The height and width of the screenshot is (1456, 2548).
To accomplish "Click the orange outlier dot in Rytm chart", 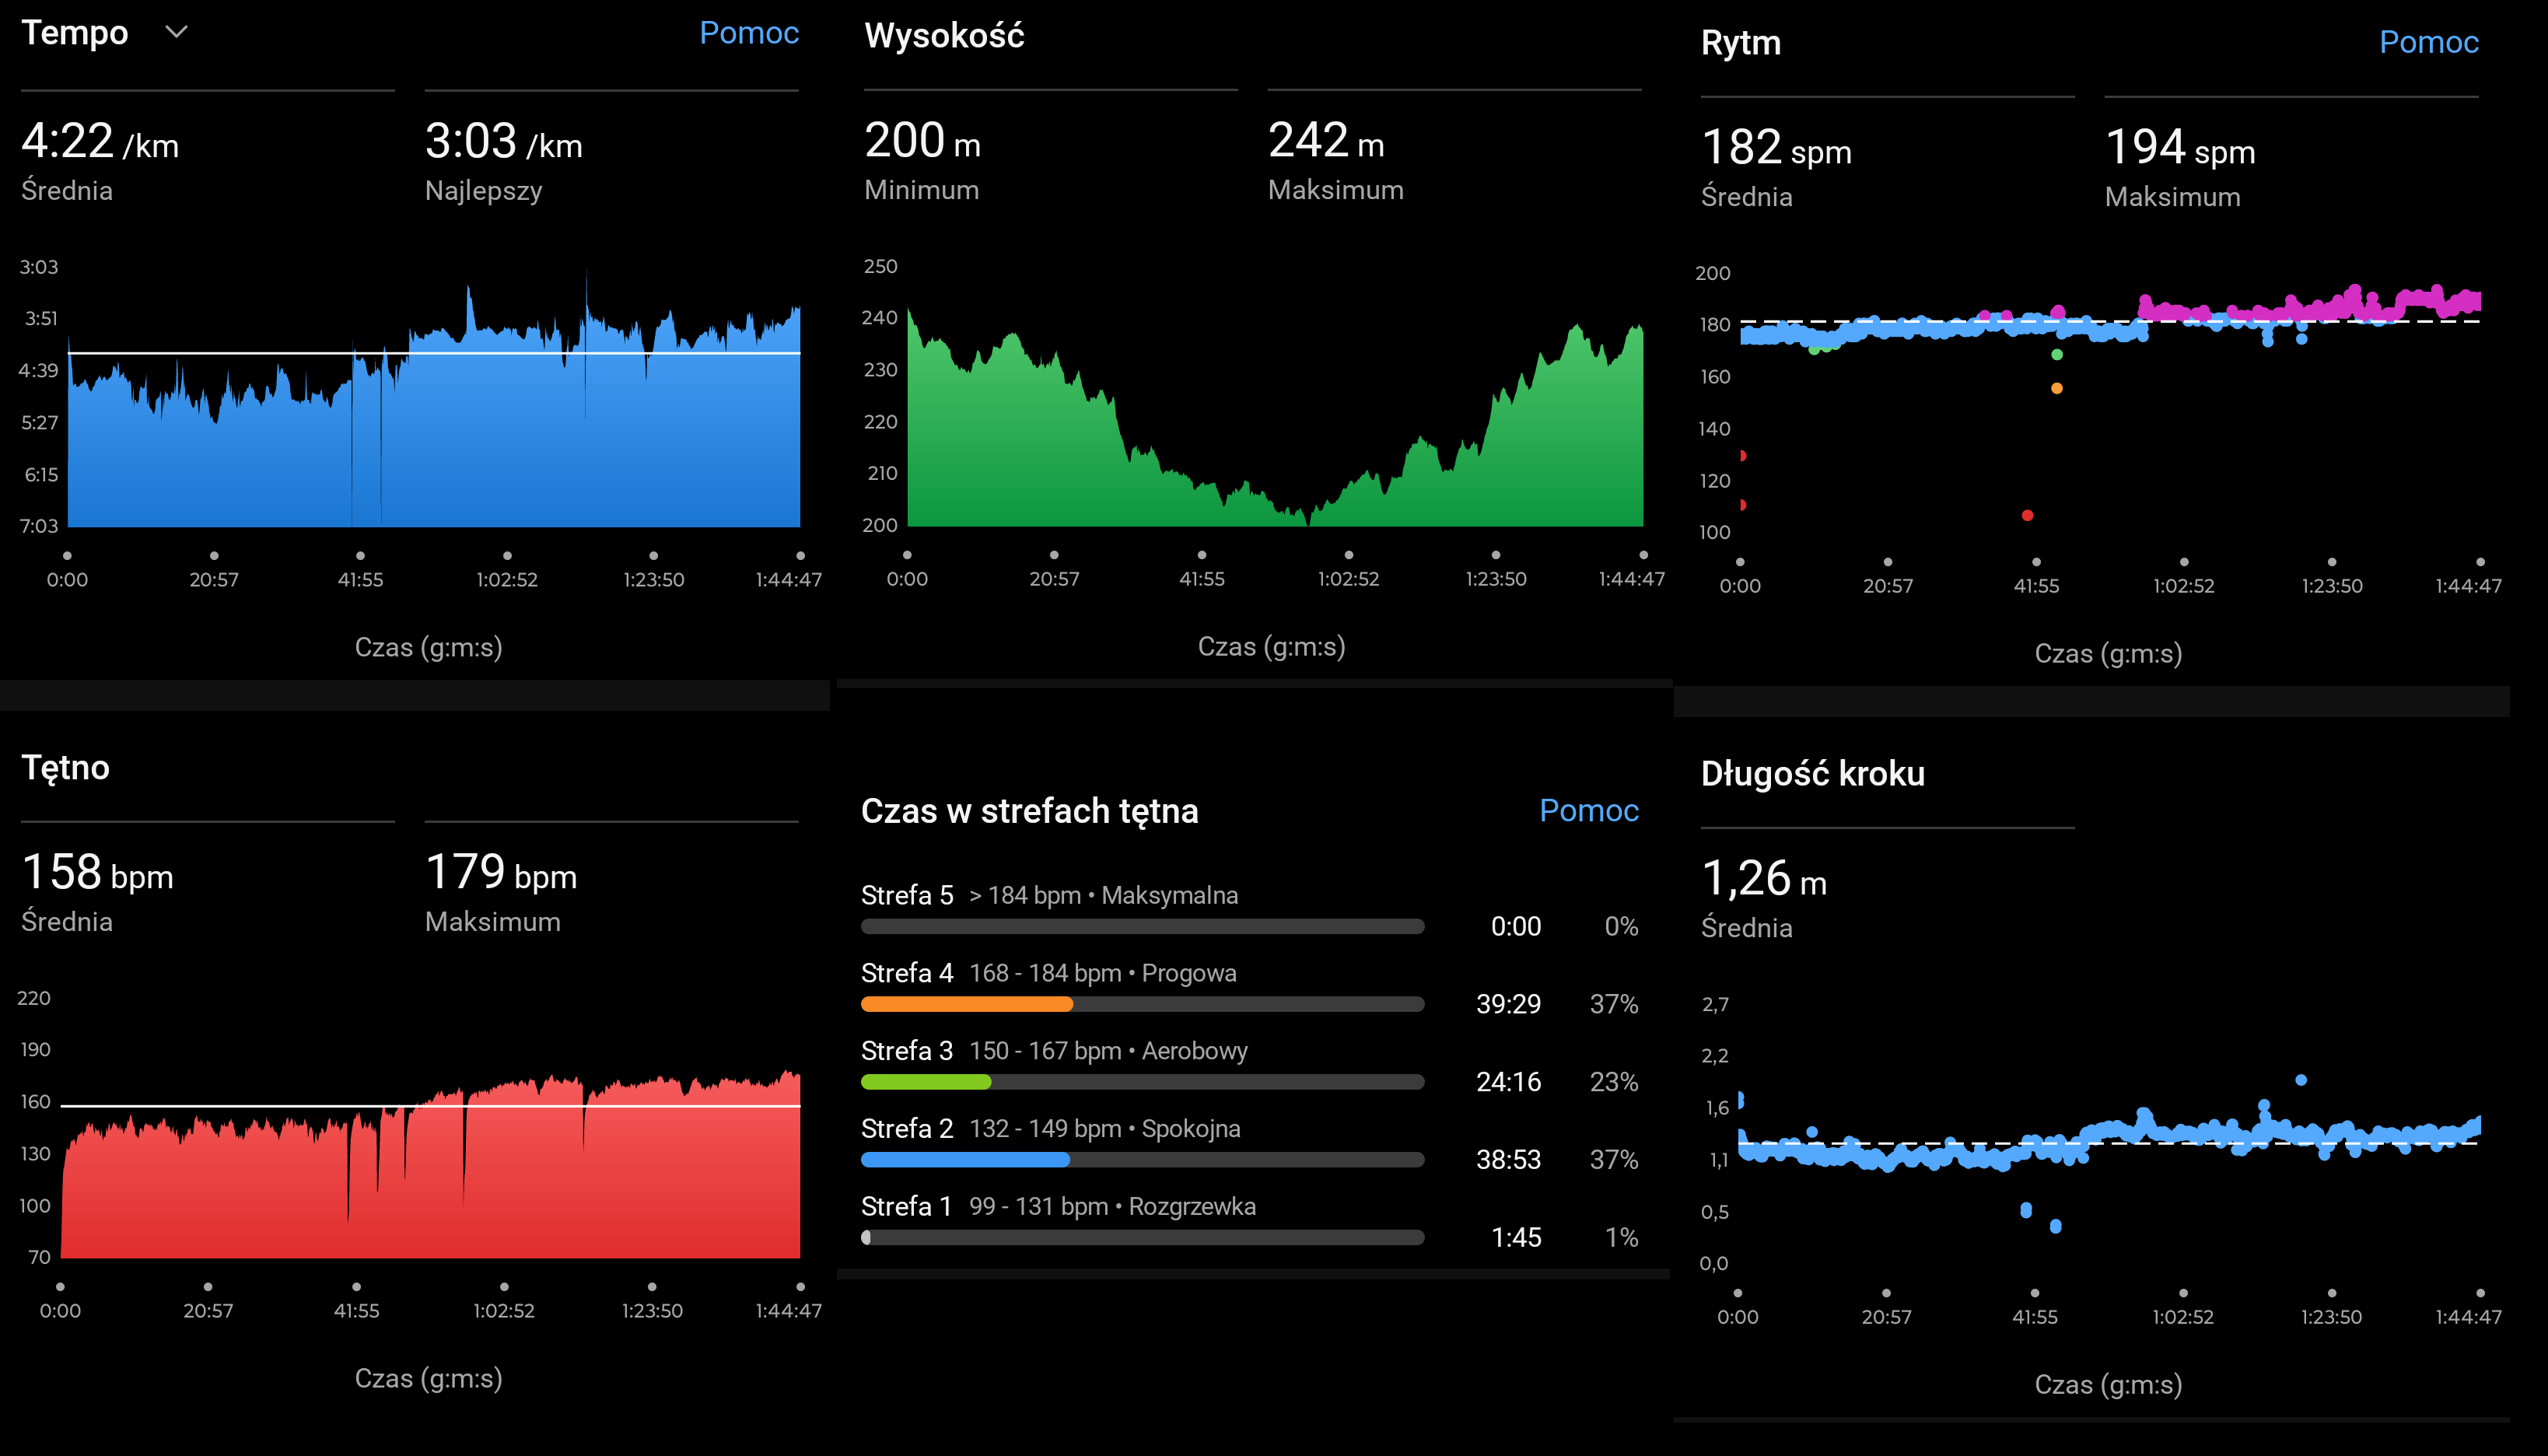I will pos(2056,388).
